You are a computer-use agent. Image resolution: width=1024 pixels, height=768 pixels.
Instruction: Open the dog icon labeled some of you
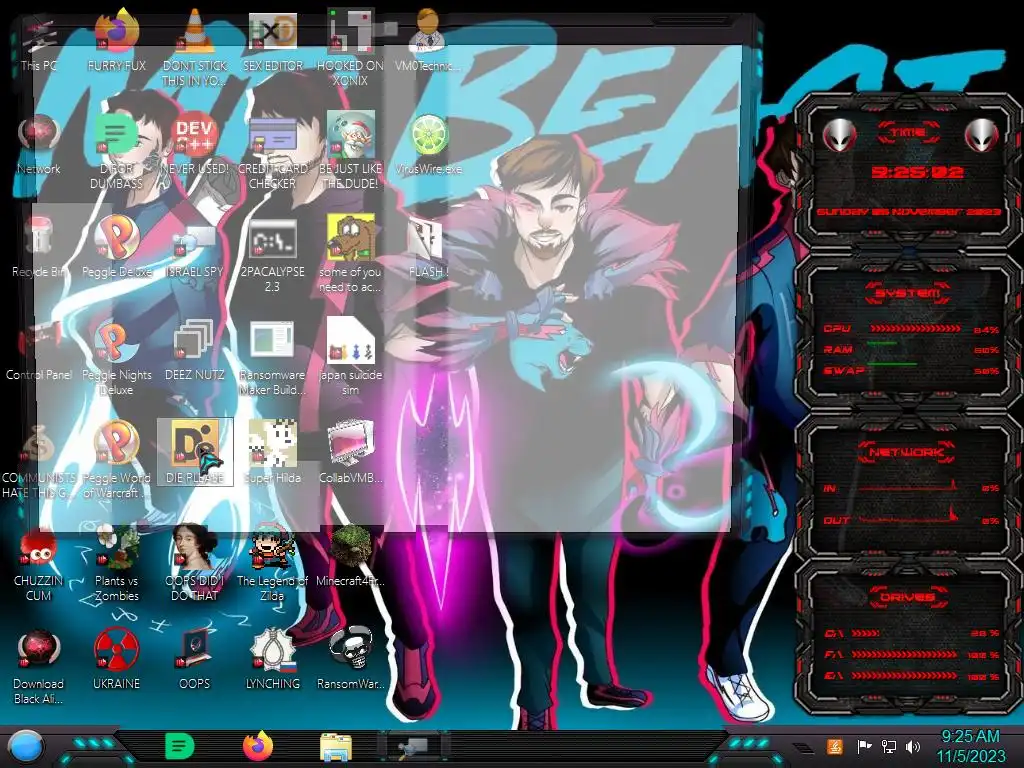point(350,253)
